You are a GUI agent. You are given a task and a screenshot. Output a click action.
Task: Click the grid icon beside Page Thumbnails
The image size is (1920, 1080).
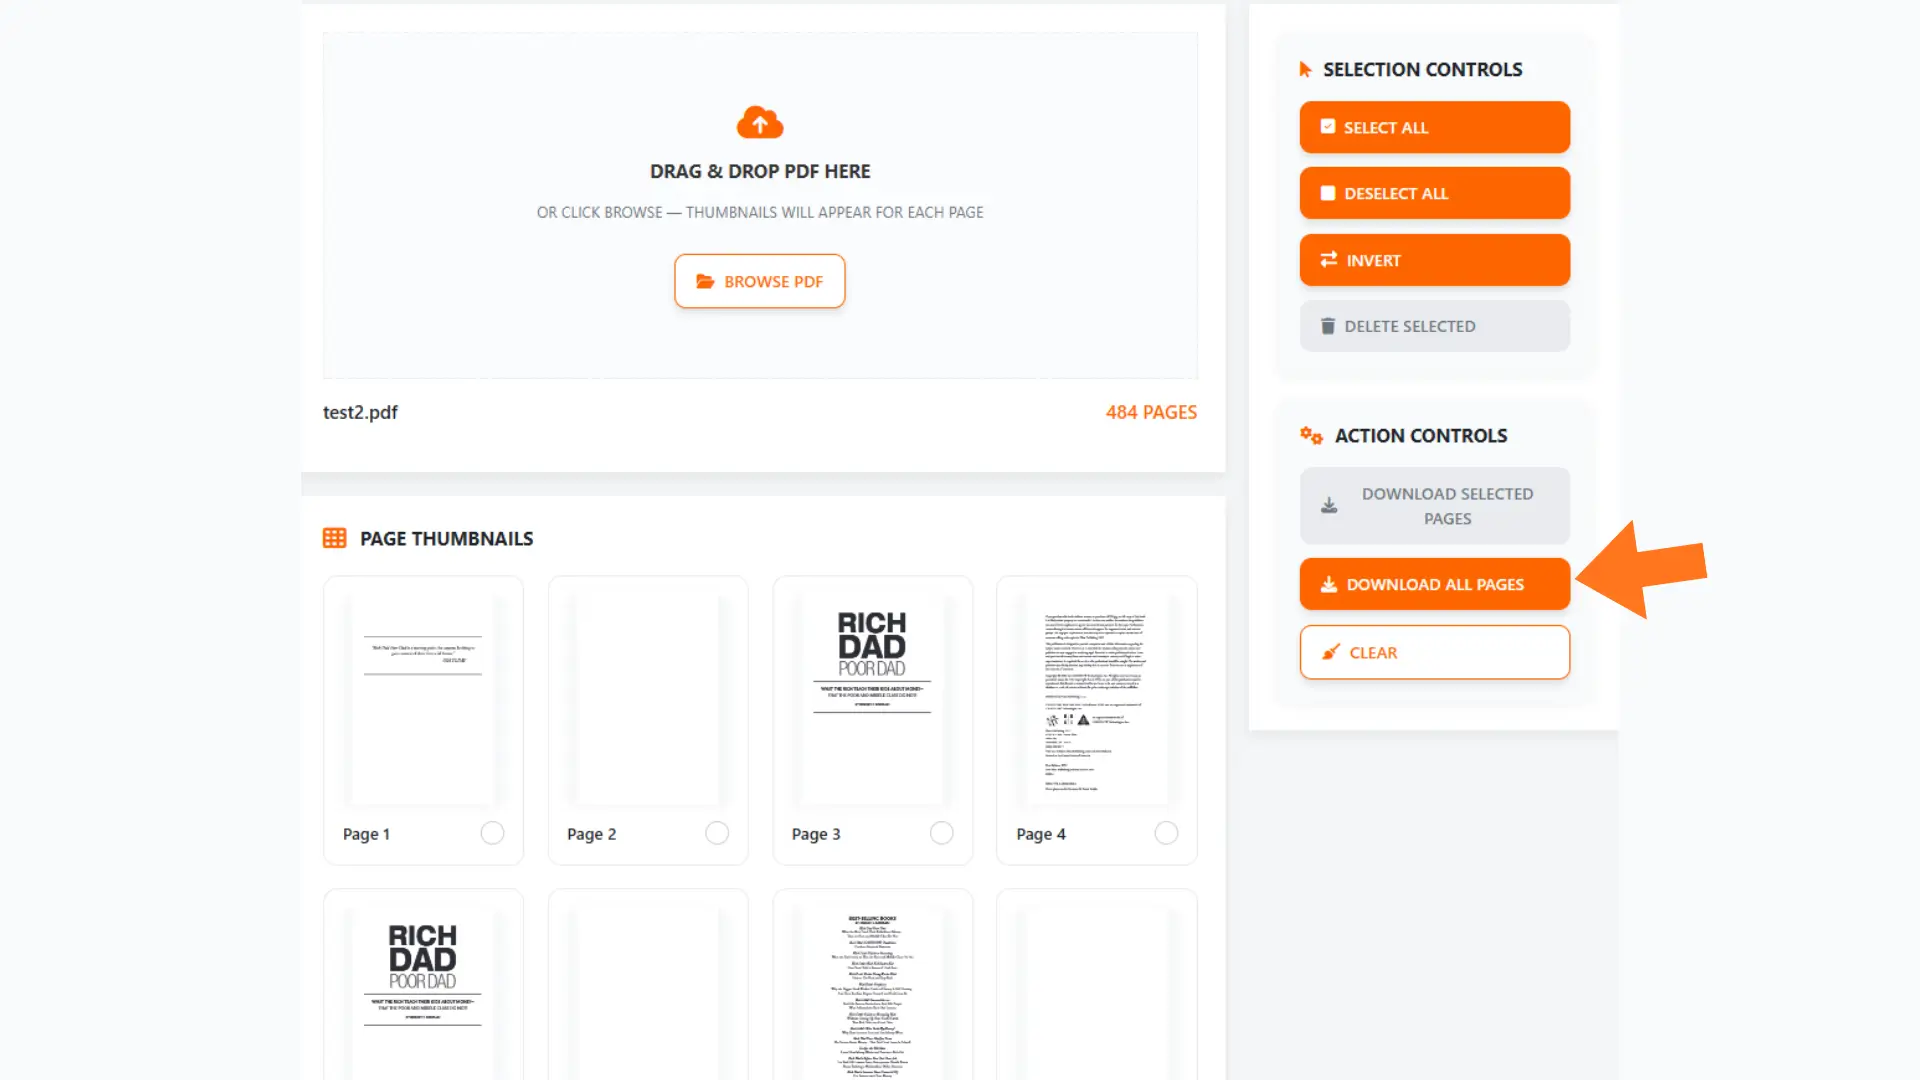click(334, 538)
